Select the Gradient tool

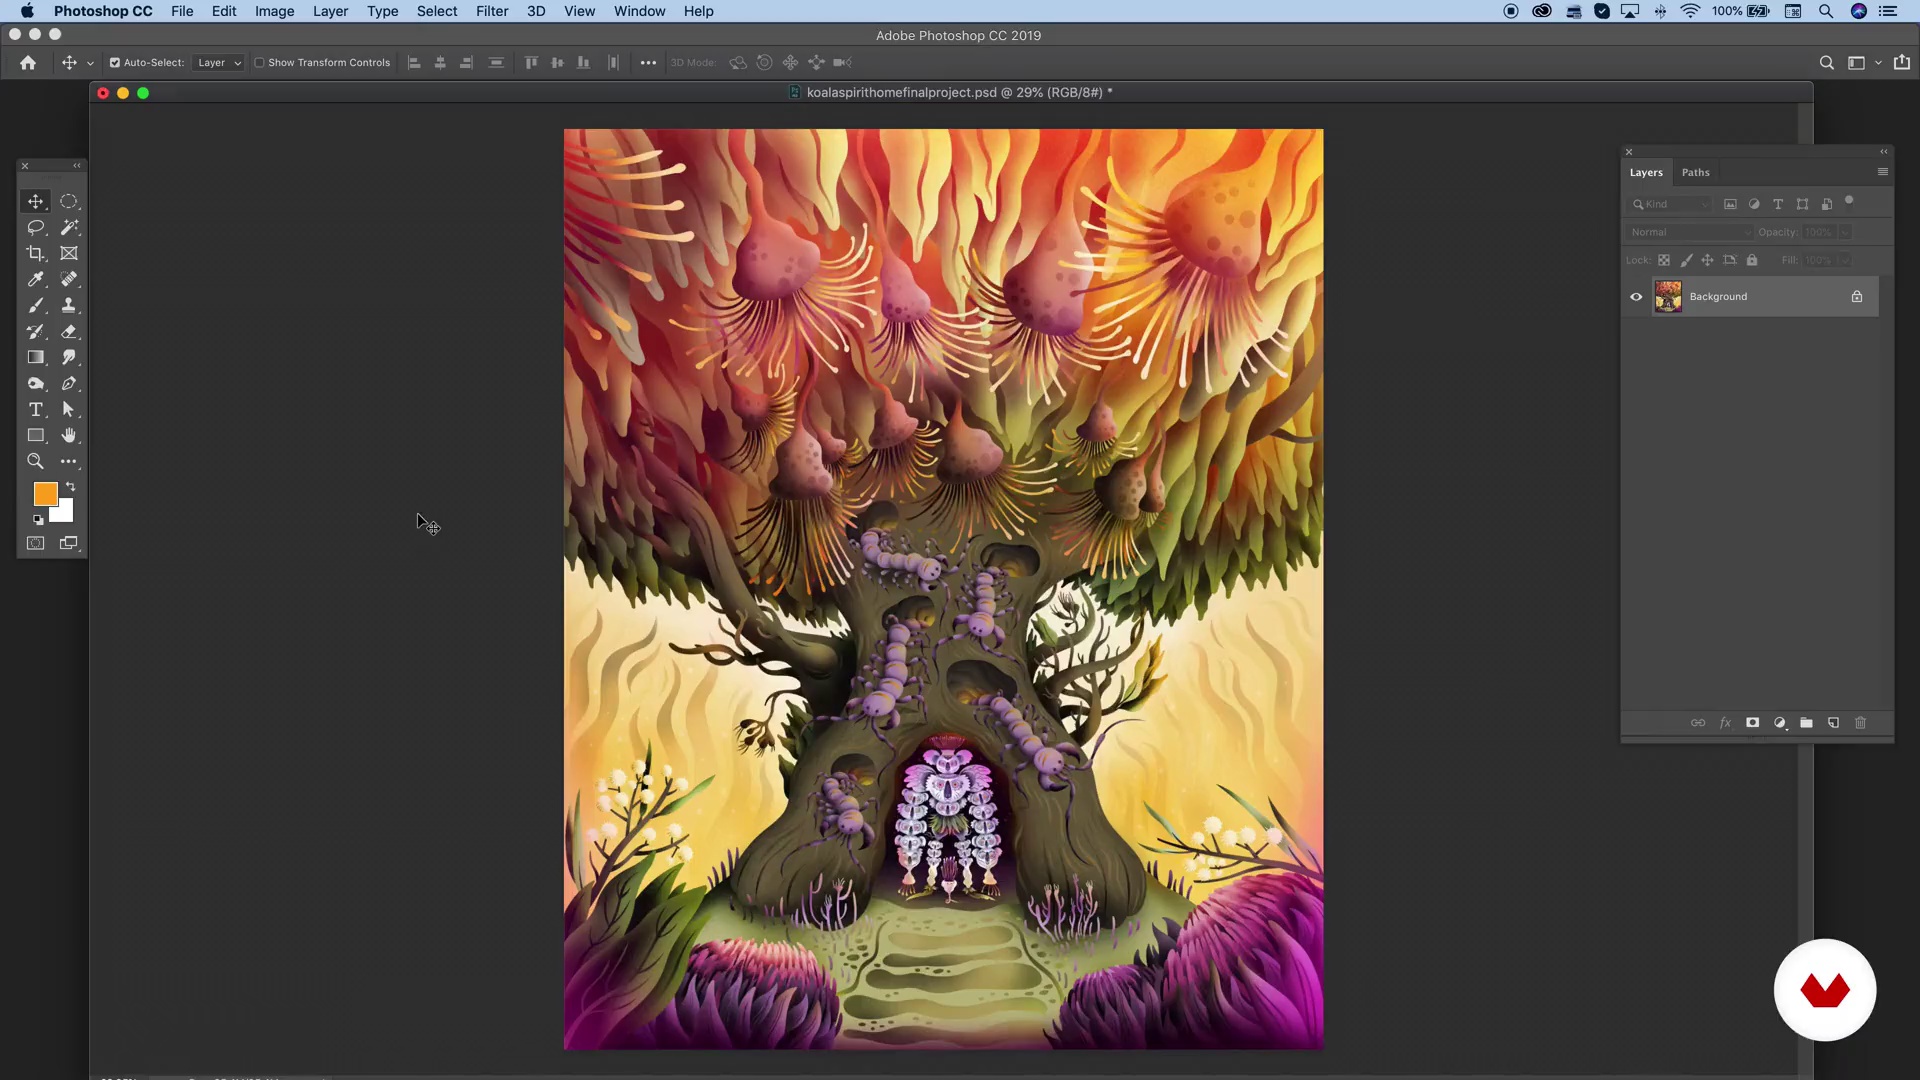(36, 357)
